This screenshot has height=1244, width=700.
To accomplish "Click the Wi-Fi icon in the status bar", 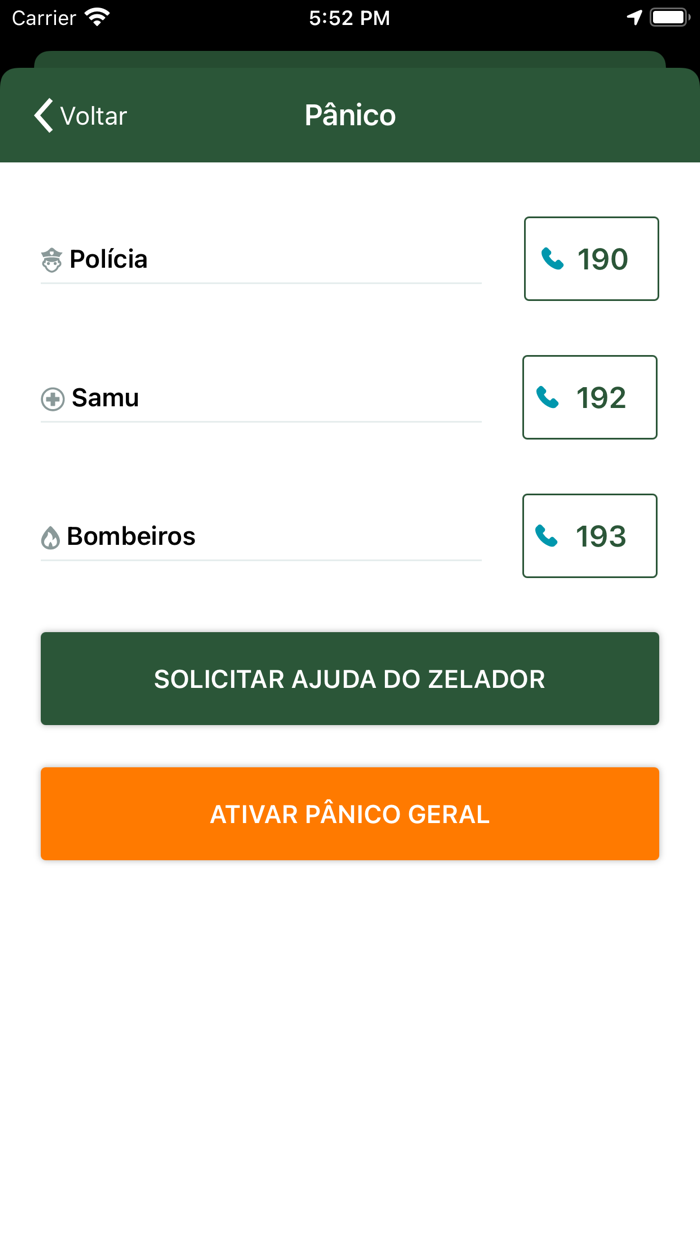I will [x=95, y=17].
